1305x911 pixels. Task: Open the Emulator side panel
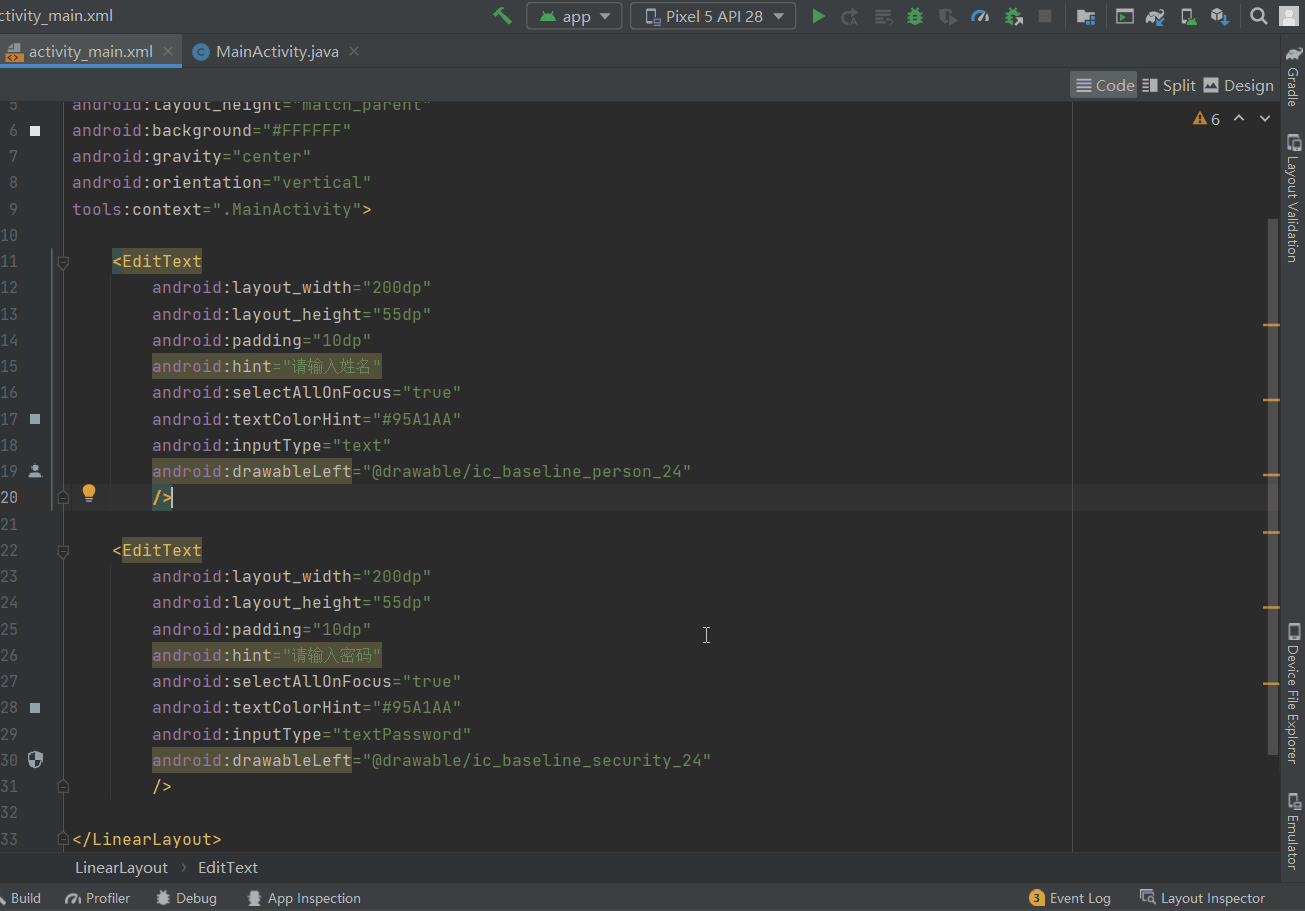coord(1293,830)
